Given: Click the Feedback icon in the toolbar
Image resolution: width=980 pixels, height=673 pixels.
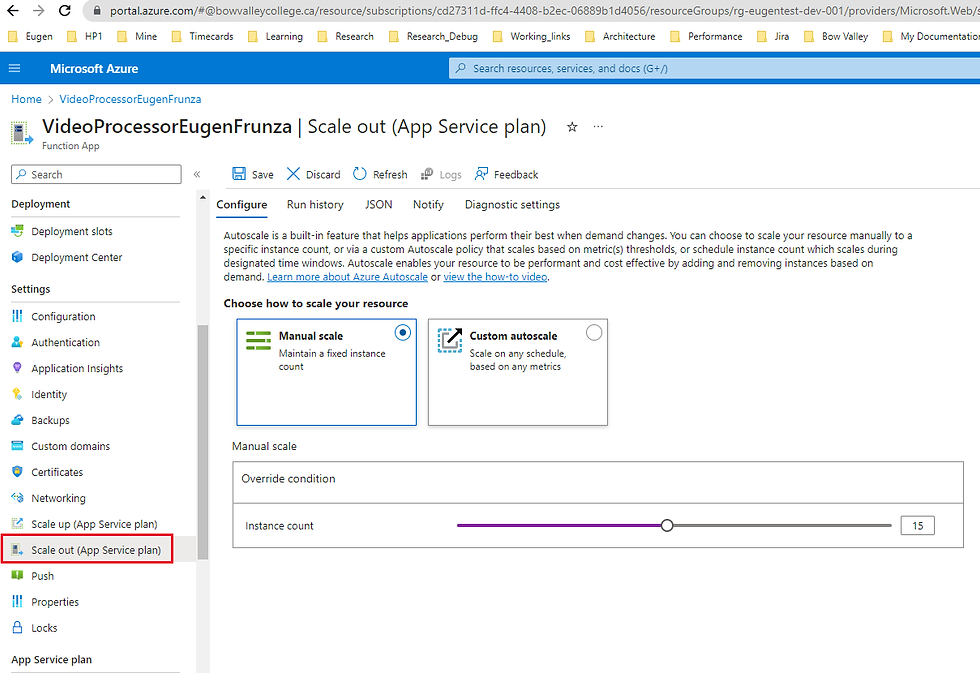Looking at the screenshot, I should 481,174.
